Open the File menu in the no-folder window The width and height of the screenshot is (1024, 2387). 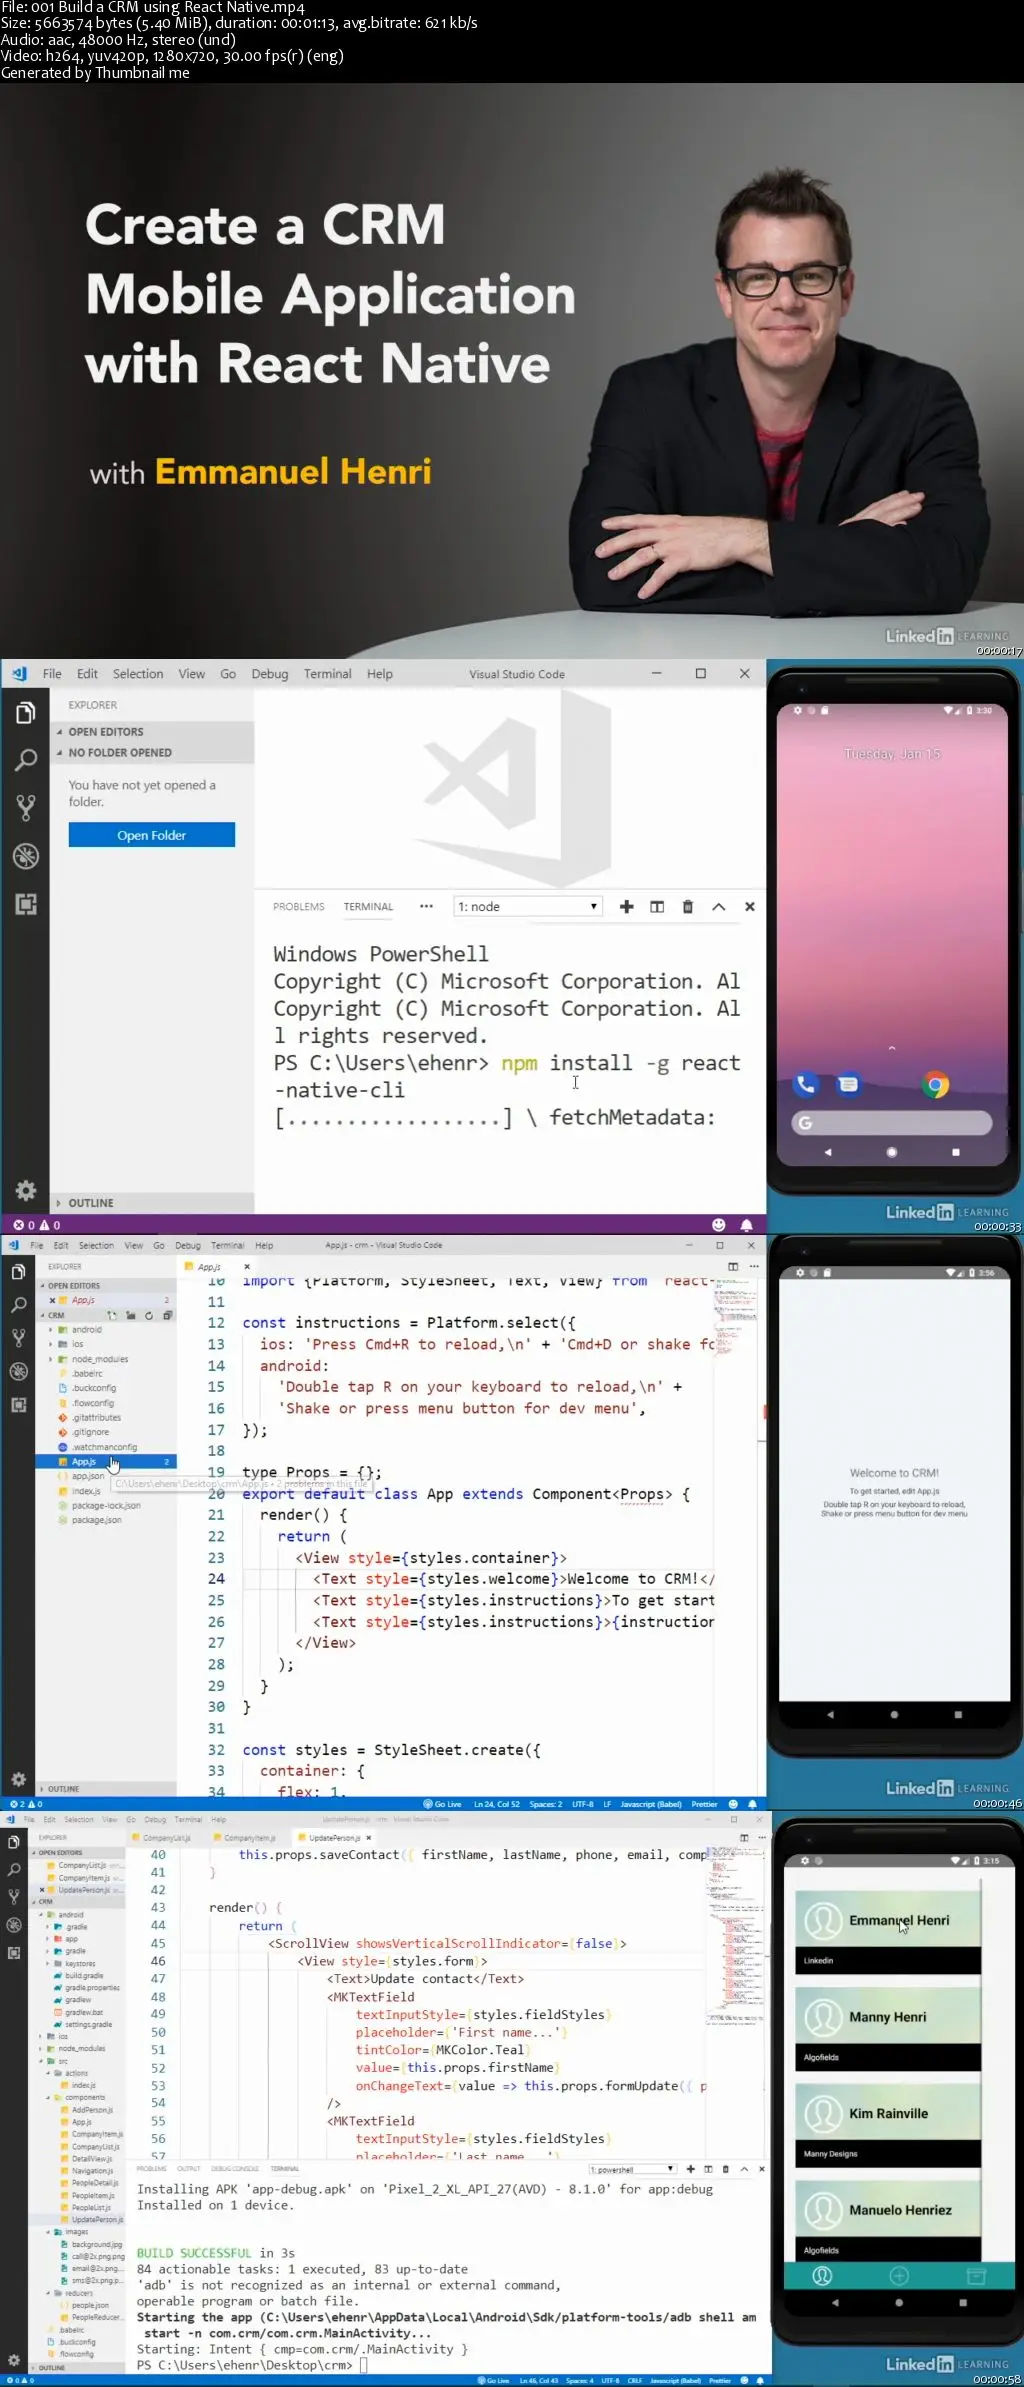pos(52,674)
